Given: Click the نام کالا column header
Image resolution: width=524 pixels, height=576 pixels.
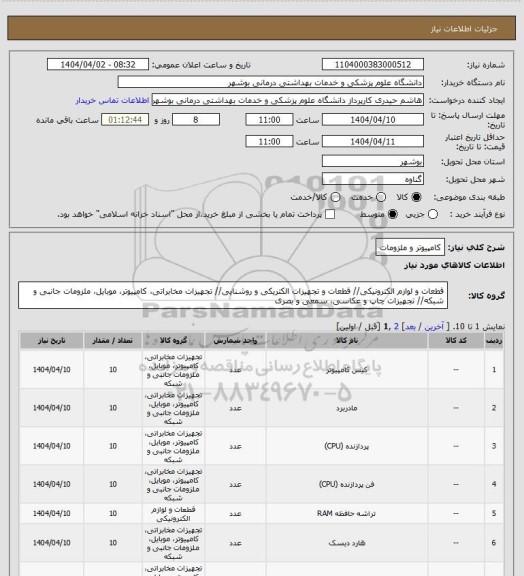Looking at the screenshot, I should pyautogui.click(x=347, y=341).
